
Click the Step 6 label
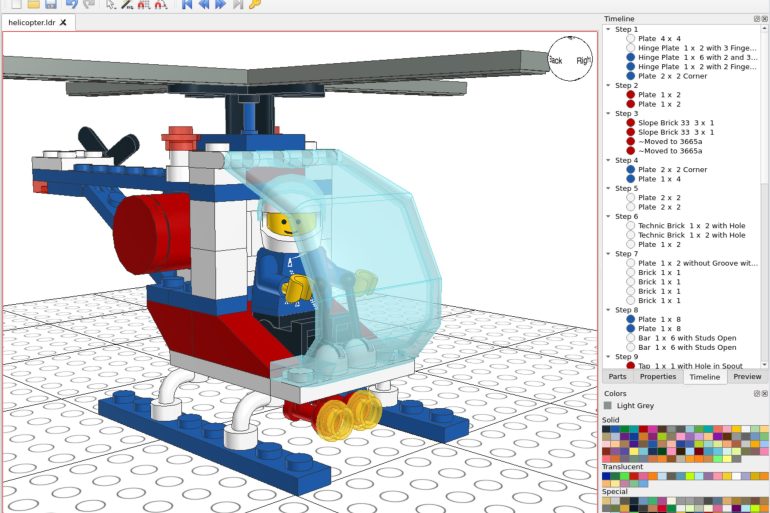click(627, 216)
